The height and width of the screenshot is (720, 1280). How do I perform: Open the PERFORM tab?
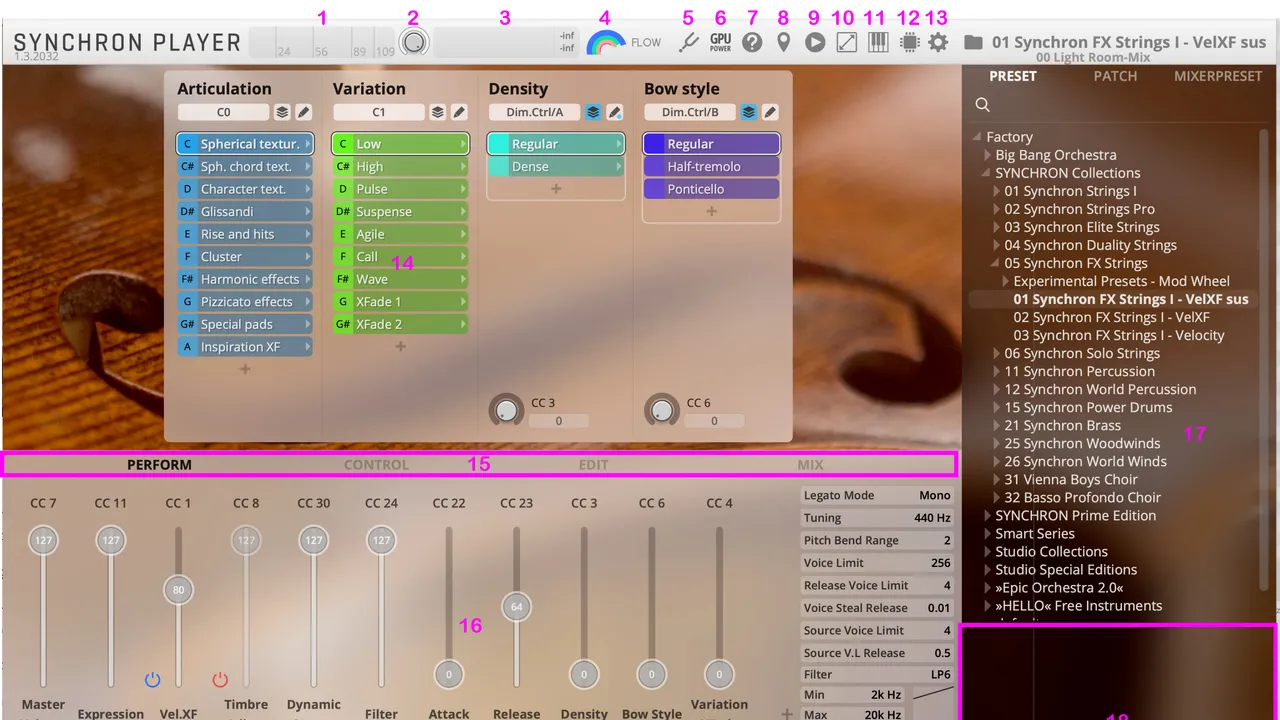tap(159, 464)
